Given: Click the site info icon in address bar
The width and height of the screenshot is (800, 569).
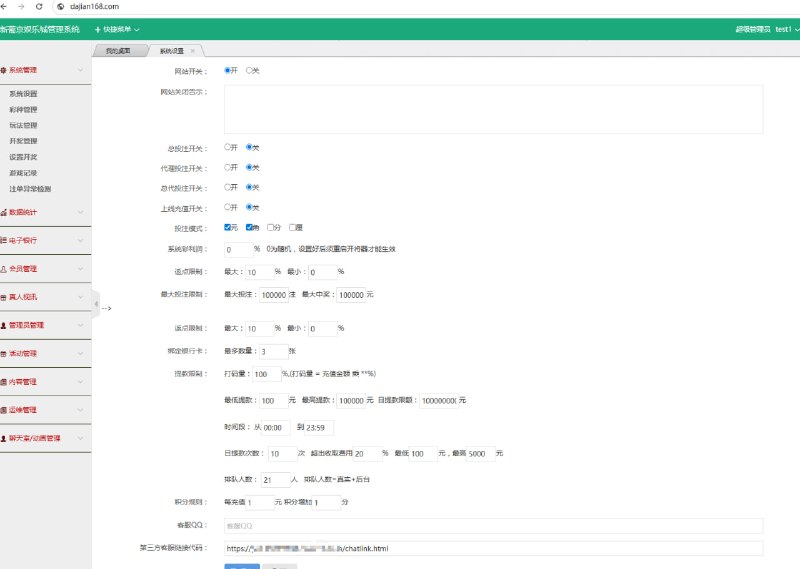Looking at the screenshot, I should tap(60, 6).
